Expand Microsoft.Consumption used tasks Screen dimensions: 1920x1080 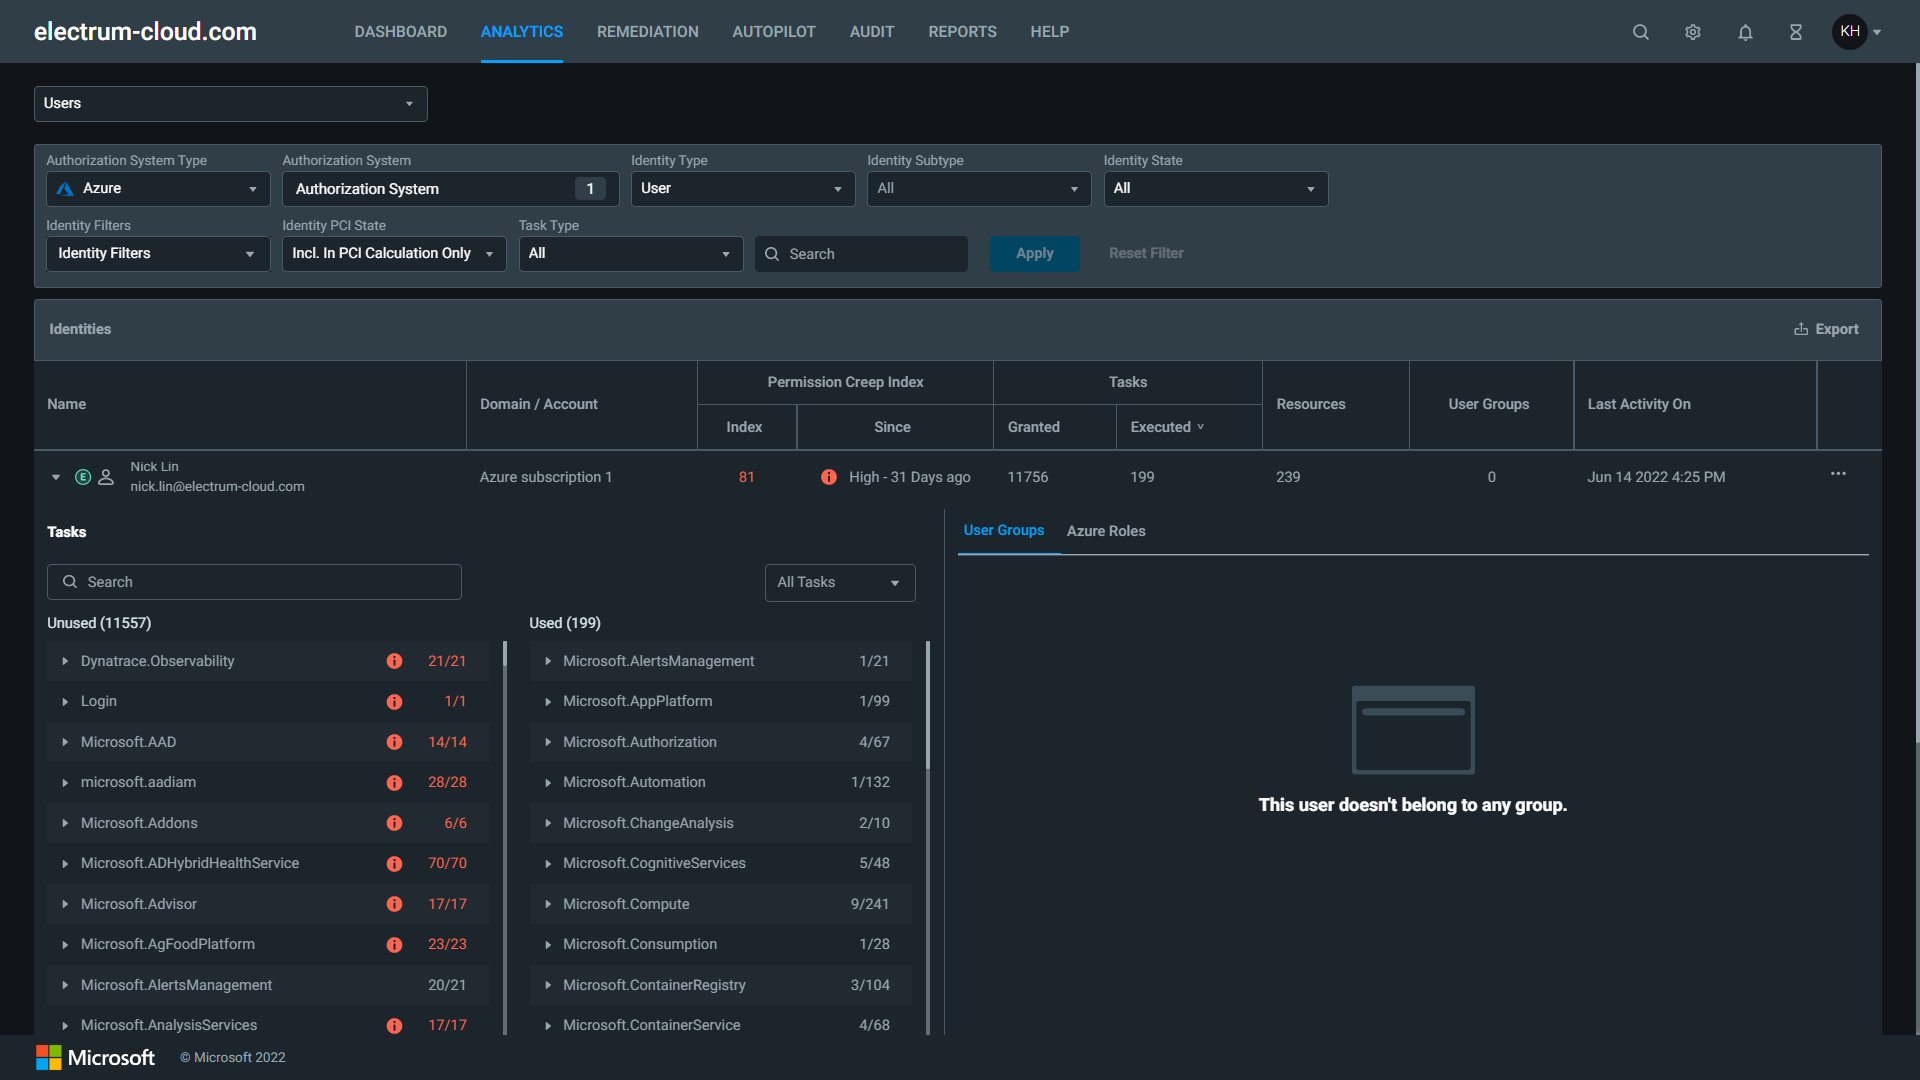548,945
